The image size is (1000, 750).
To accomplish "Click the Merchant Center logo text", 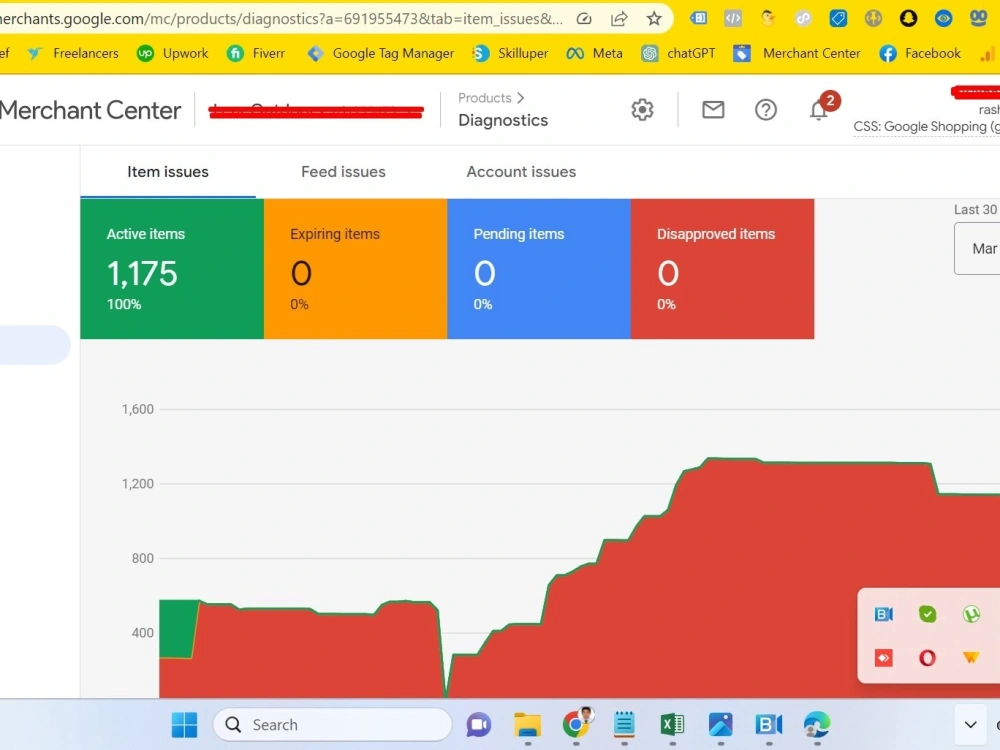I will [x=91, y=110].
